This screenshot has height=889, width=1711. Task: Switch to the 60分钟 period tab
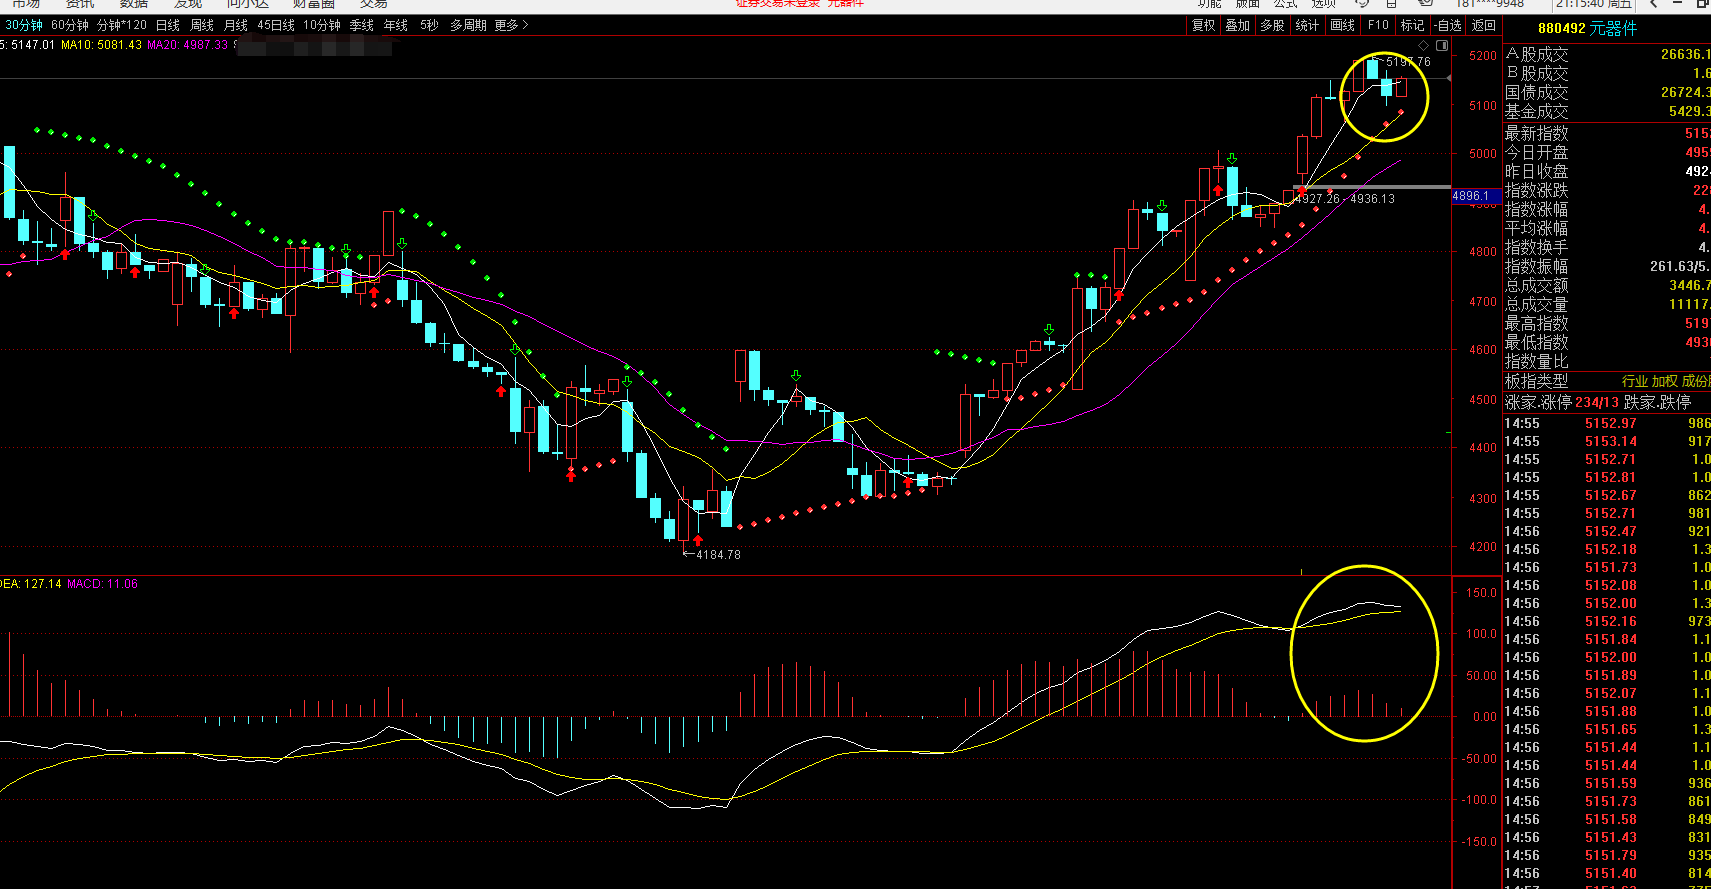[x=70, y=25]
